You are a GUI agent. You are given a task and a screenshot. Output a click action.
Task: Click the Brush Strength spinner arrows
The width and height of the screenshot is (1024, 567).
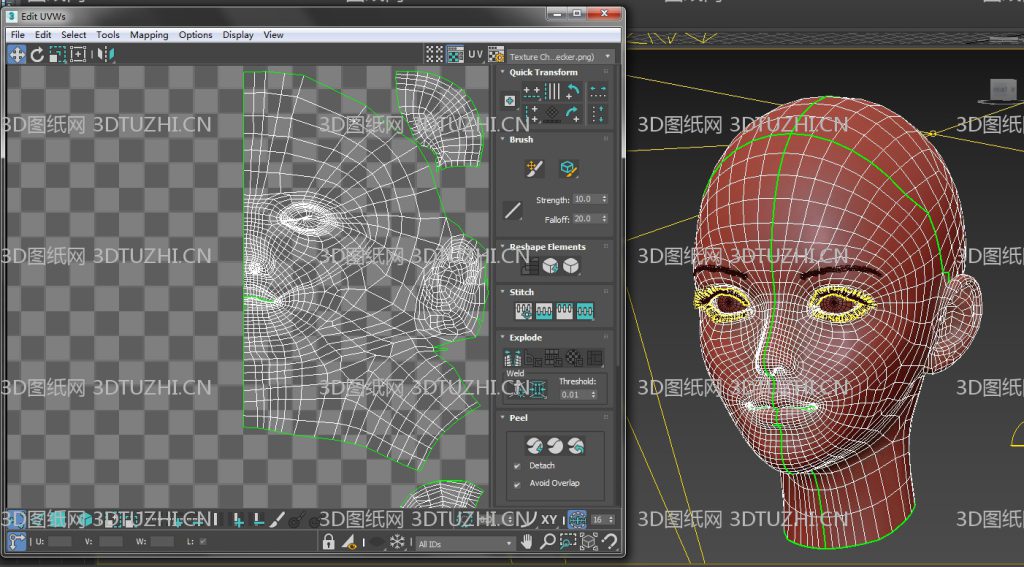click(x=603, y=199)
